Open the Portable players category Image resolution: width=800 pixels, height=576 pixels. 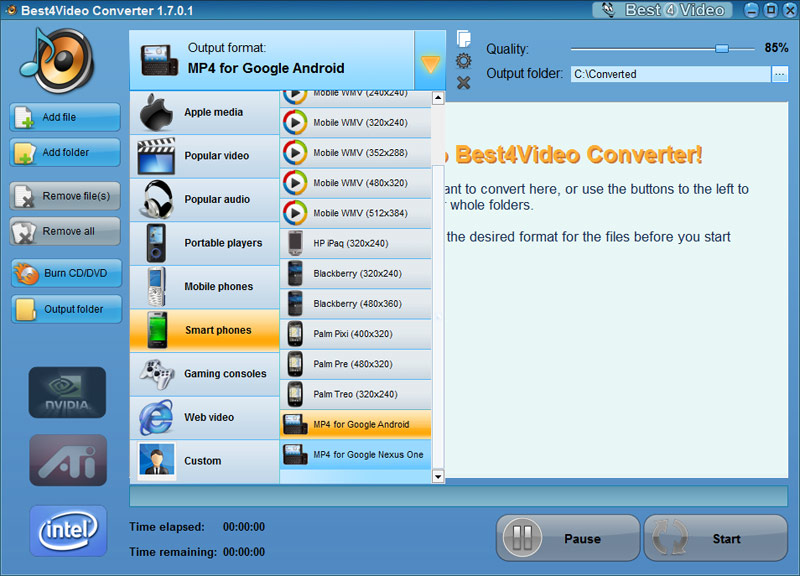tap(205, 243)
